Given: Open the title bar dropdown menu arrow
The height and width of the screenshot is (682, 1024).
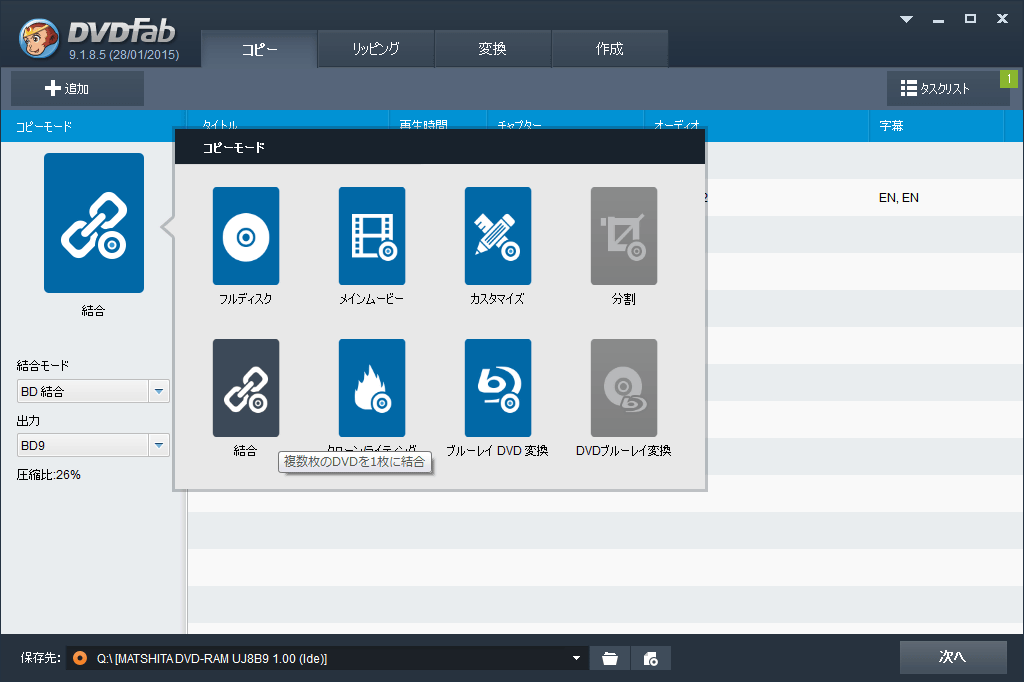Looking at the screenshot, I should point(906,19).
